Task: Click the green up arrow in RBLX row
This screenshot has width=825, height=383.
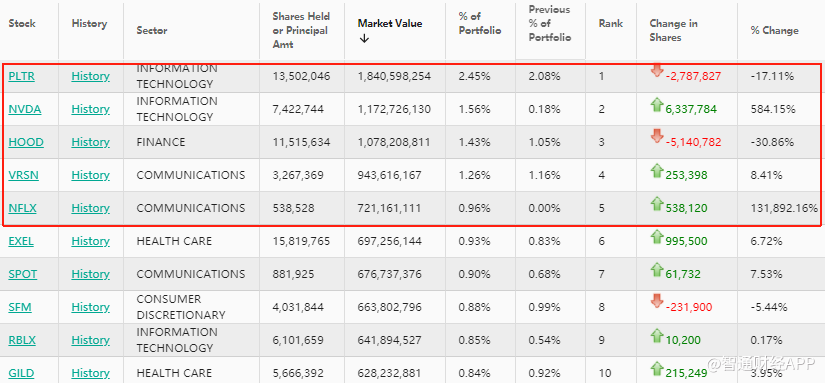Action: (x=657, y=336)
